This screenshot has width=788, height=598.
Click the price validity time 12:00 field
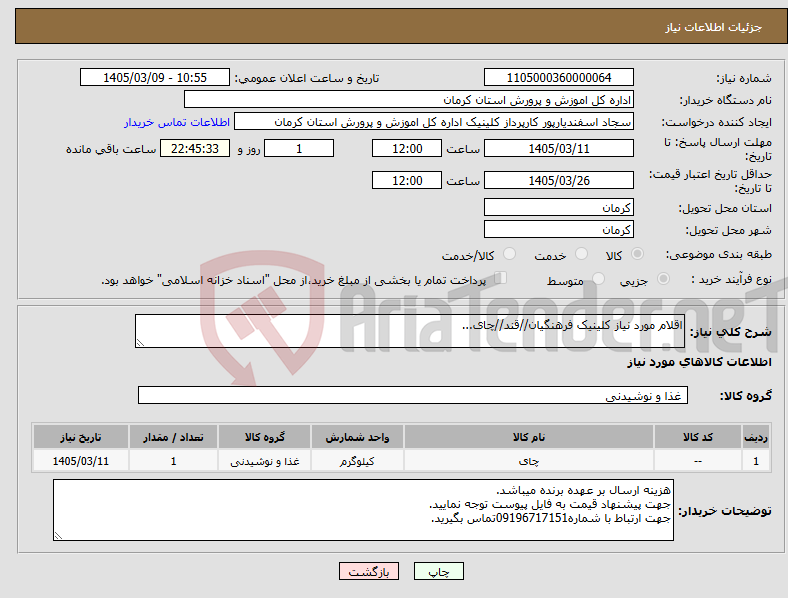coord(407,180)
